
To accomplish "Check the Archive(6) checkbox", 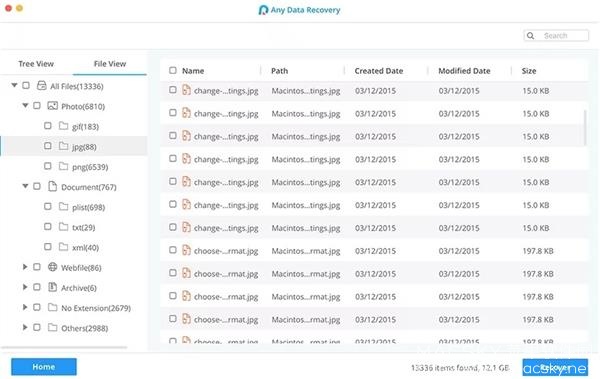I will (x=37, y=287).
